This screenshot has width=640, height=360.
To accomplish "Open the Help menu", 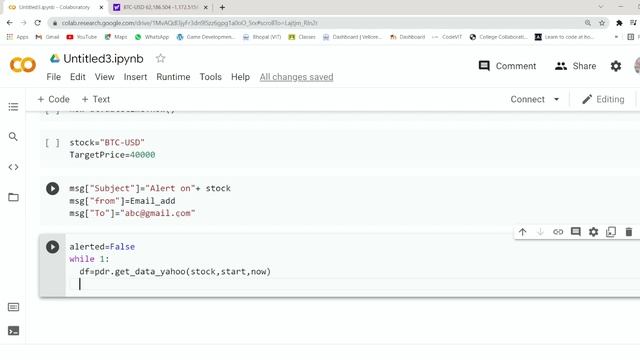I will click(x=240, y=77).
